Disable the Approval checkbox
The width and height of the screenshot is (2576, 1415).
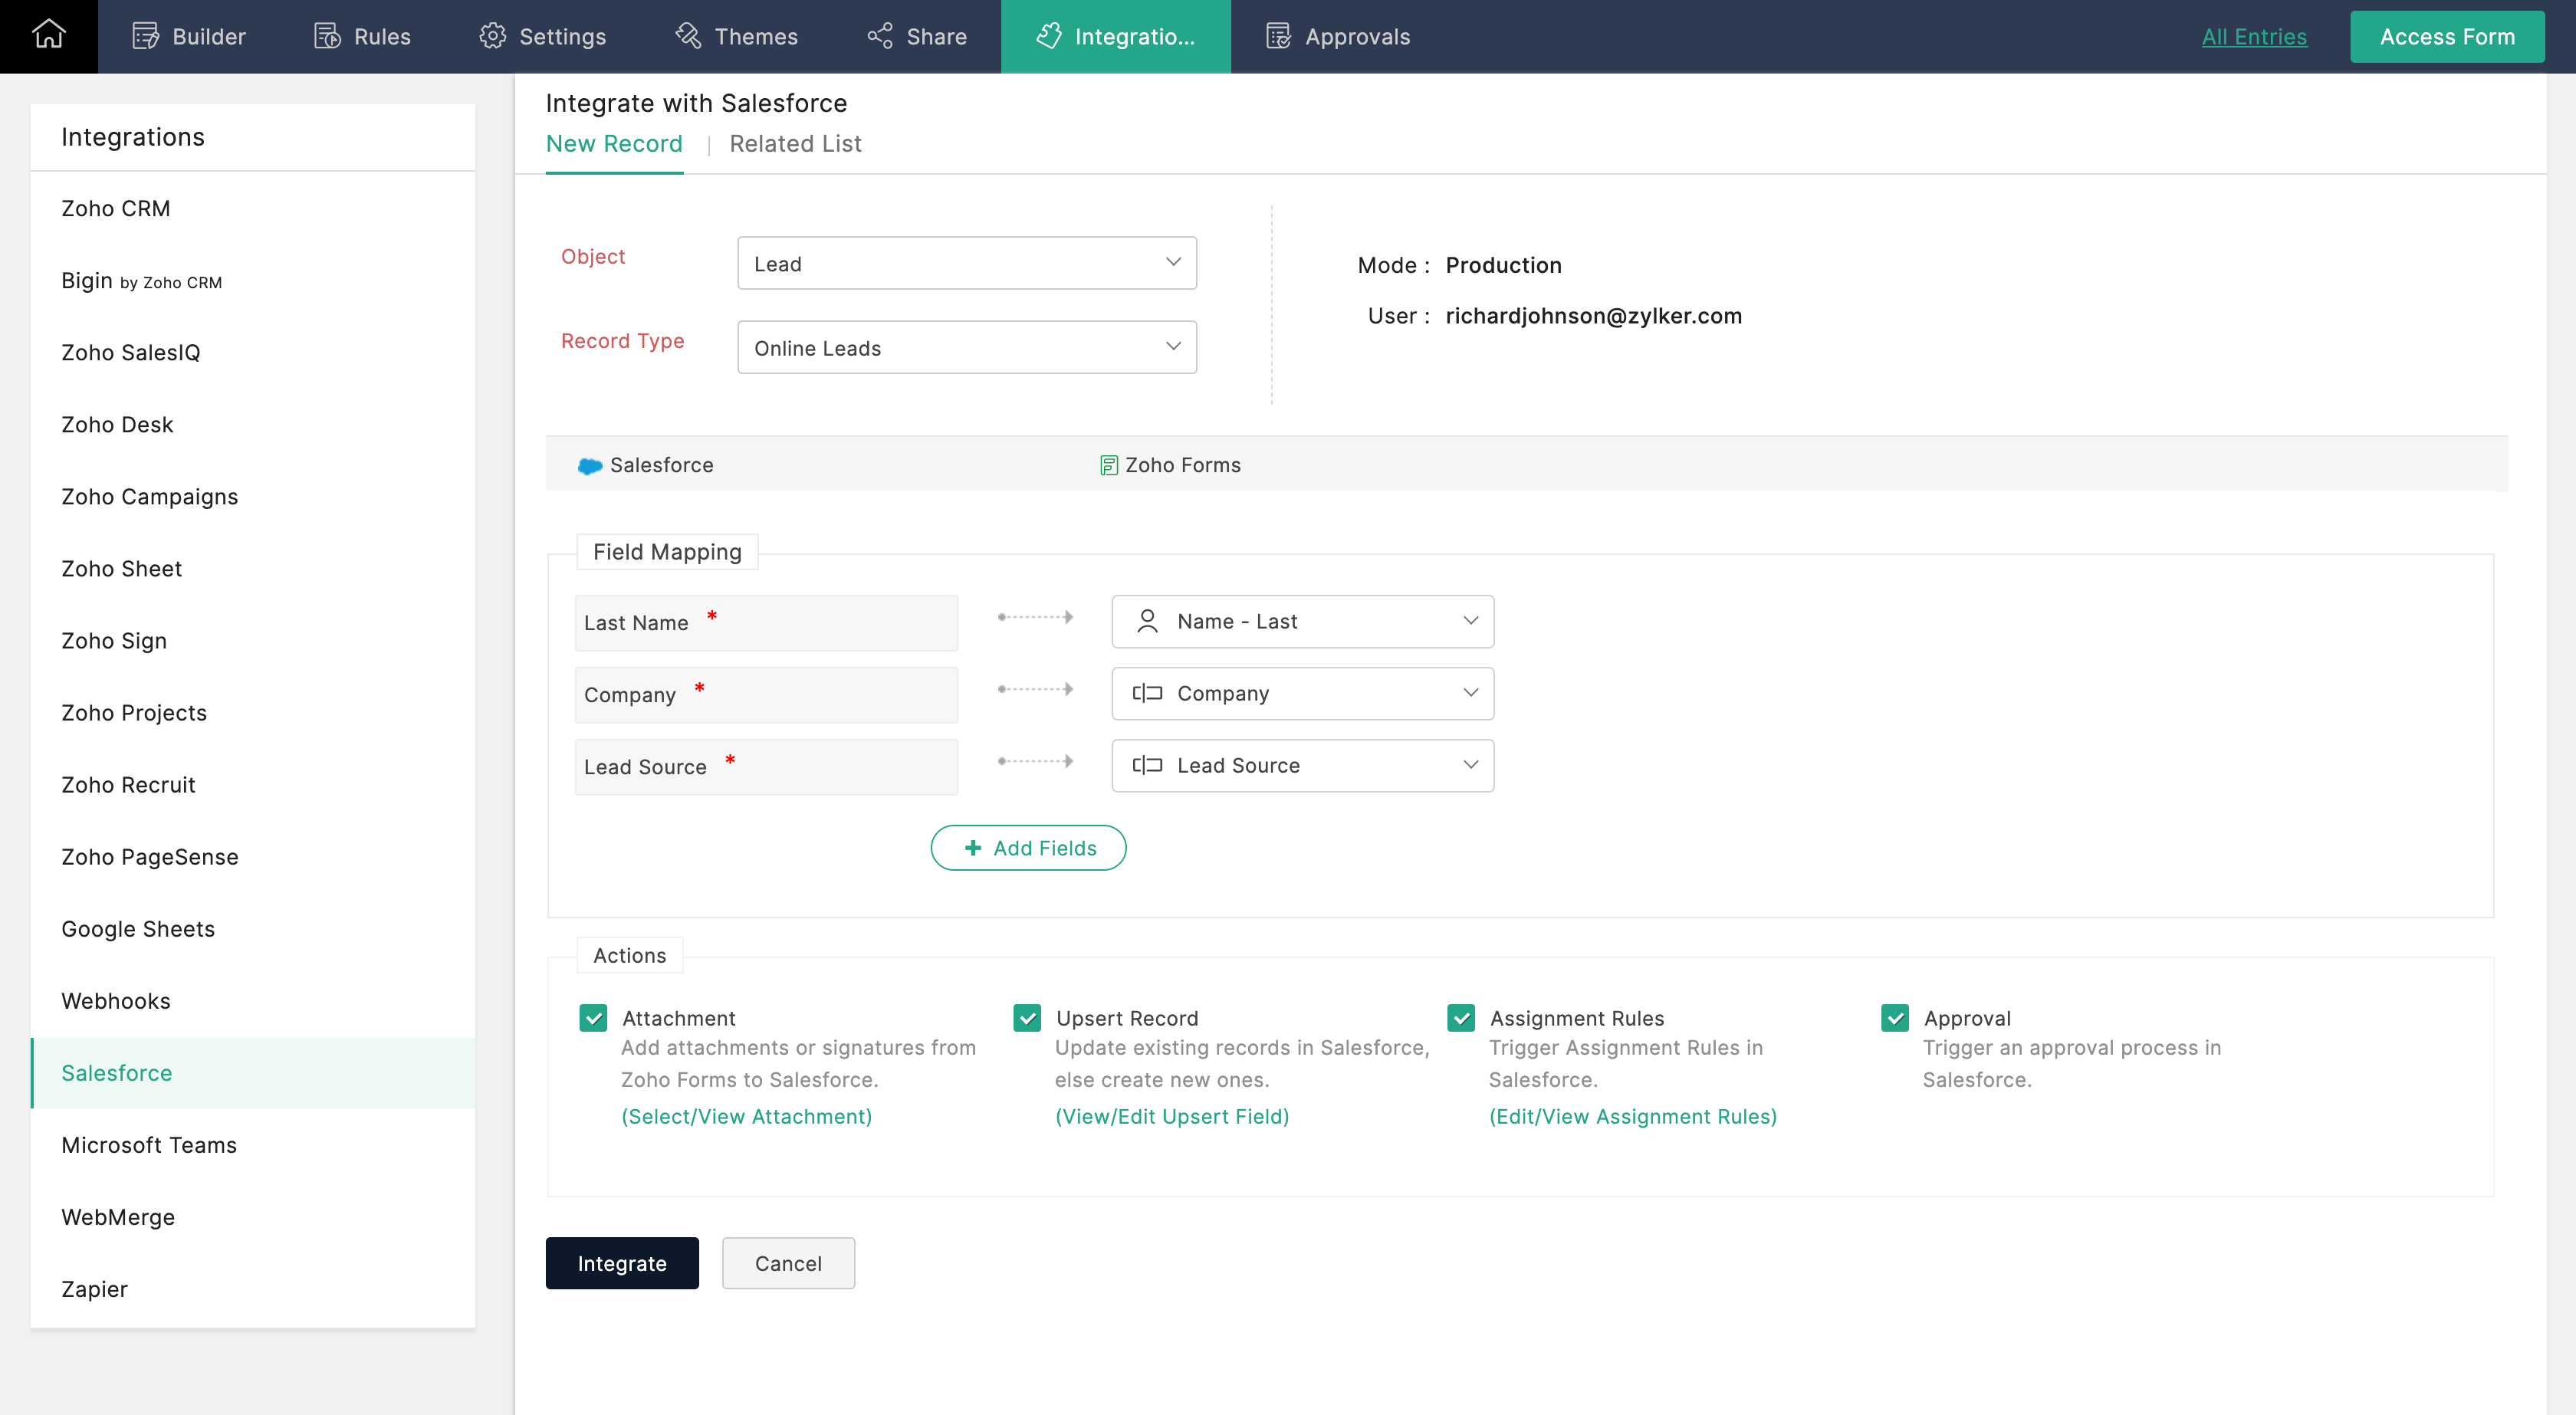(1895, 1018)
